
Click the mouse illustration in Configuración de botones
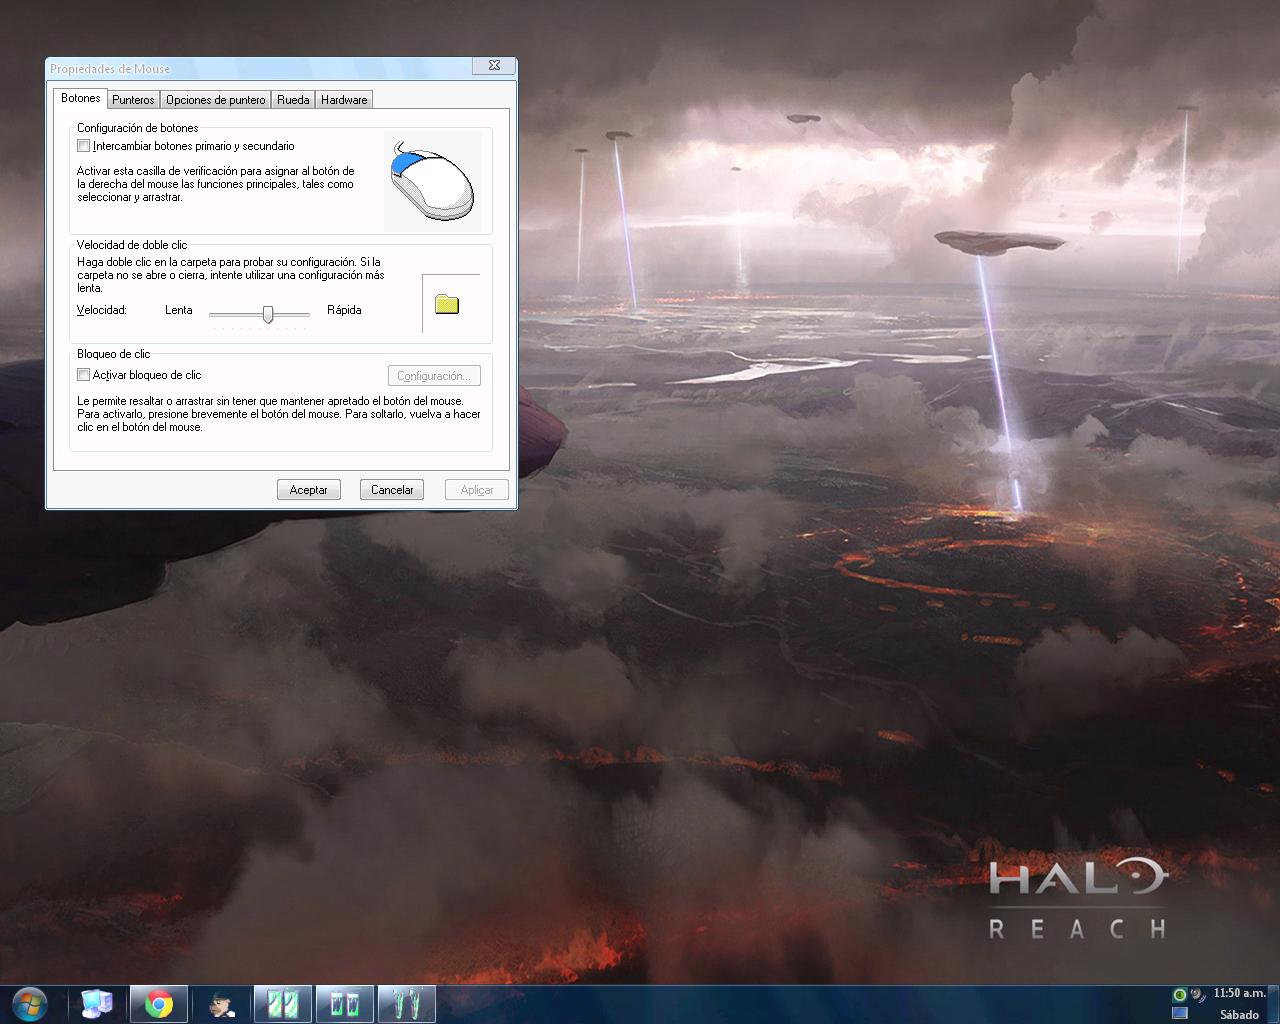tap(433, 180)
